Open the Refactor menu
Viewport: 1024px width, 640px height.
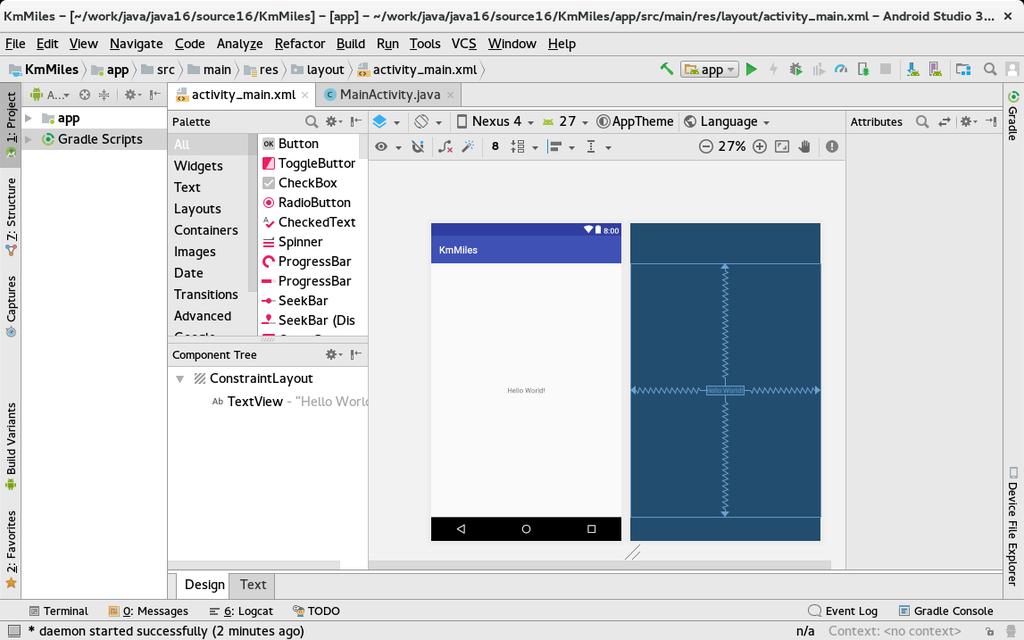click(300, 44)
